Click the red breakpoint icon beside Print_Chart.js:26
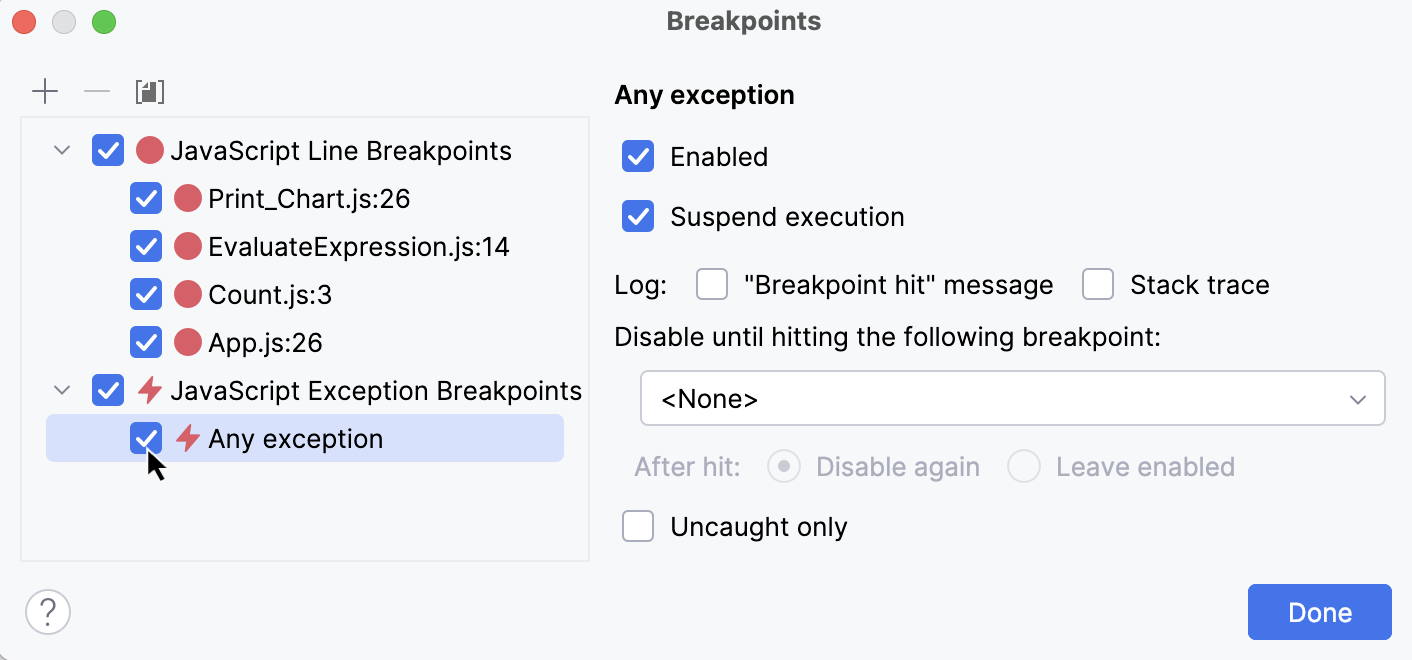Viewport: 1412px width, 660px height. click(x=186, y=198)
